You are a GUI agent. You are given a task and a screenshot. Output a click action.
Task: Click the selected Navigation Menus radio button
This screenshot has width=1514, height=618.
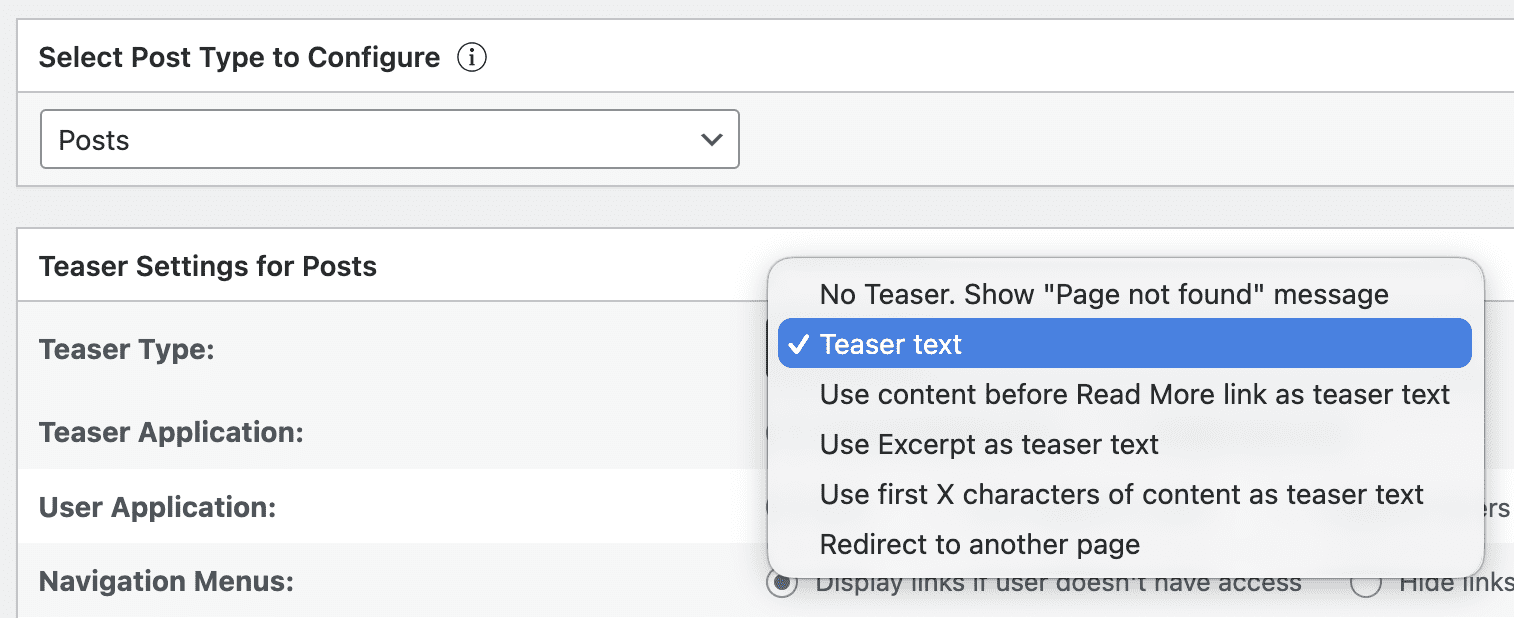click(781, 582)
